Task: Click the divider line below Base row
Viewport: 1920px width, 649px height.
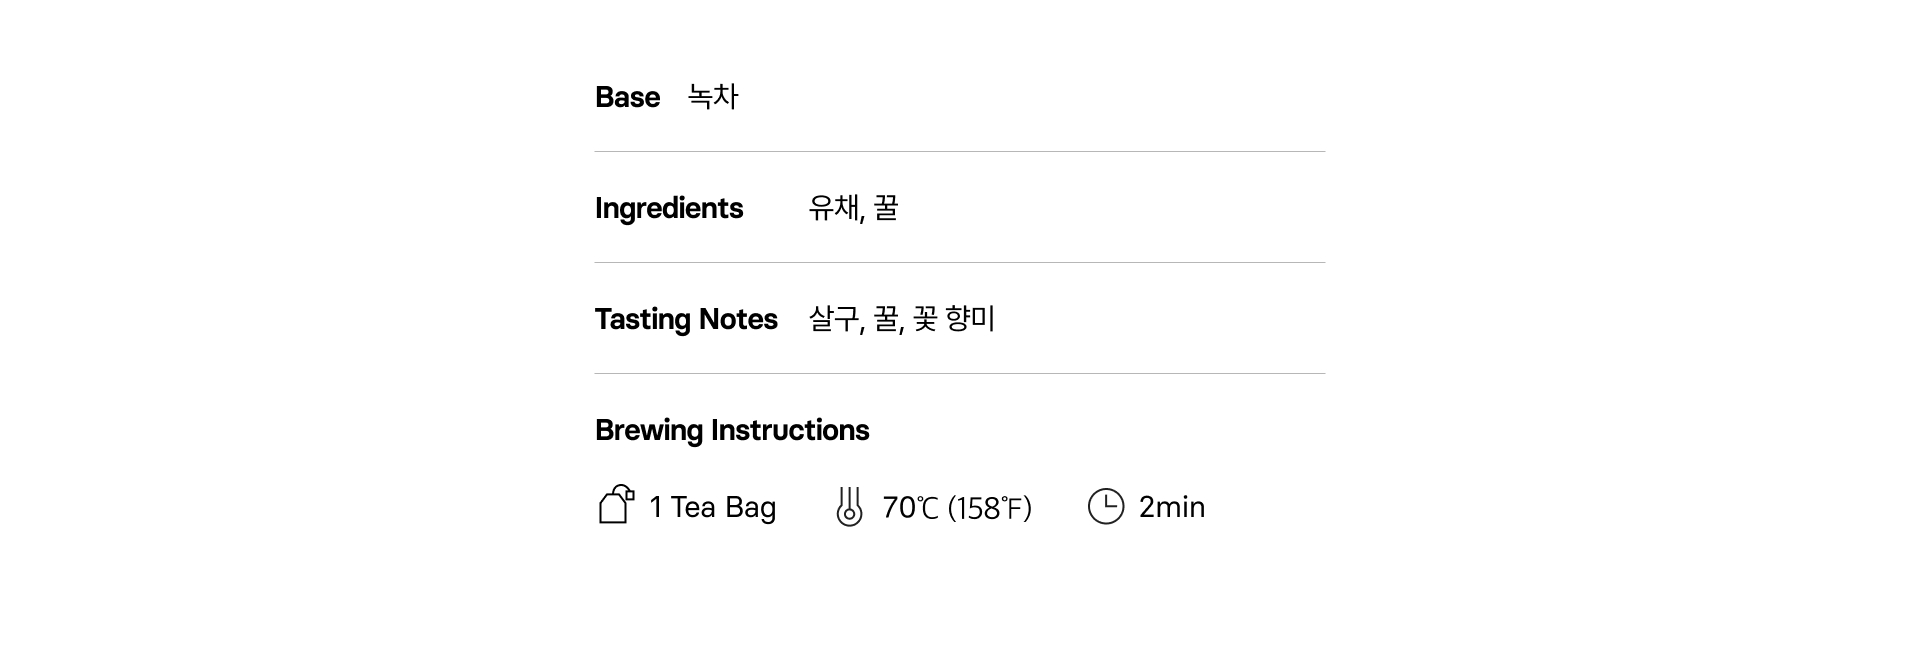Action: [959, 152]
